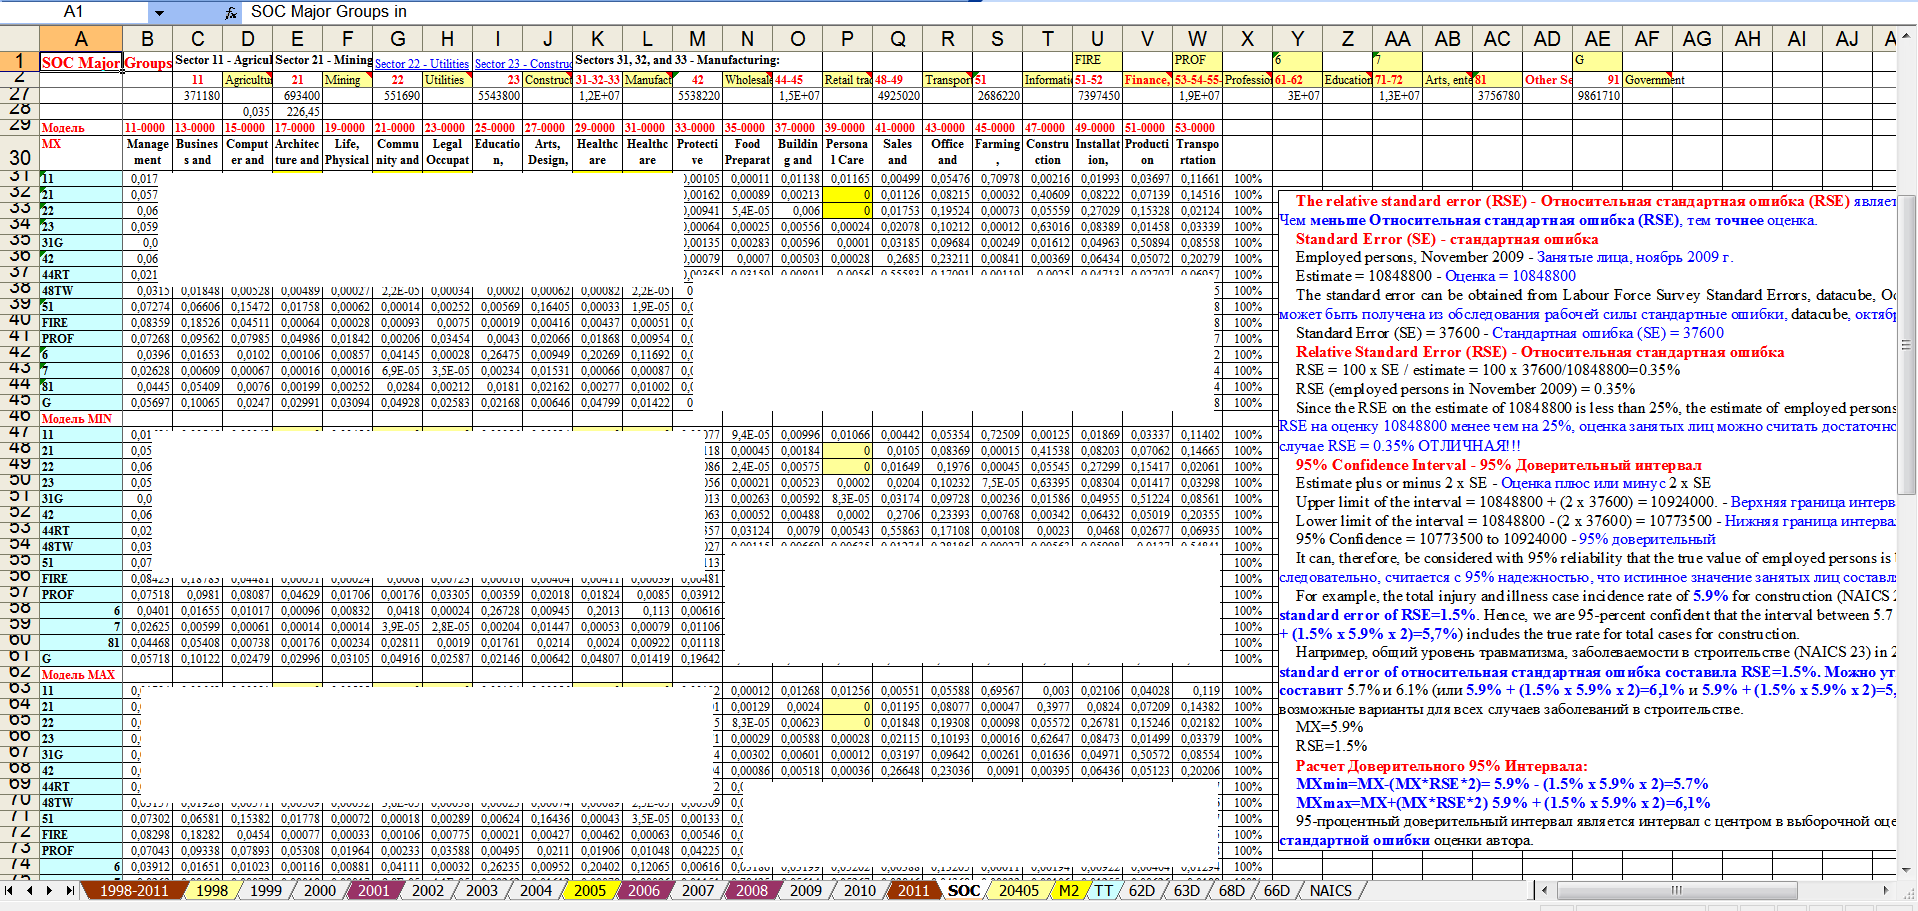Switch to the 1998-2011 sheet tab

133,890
